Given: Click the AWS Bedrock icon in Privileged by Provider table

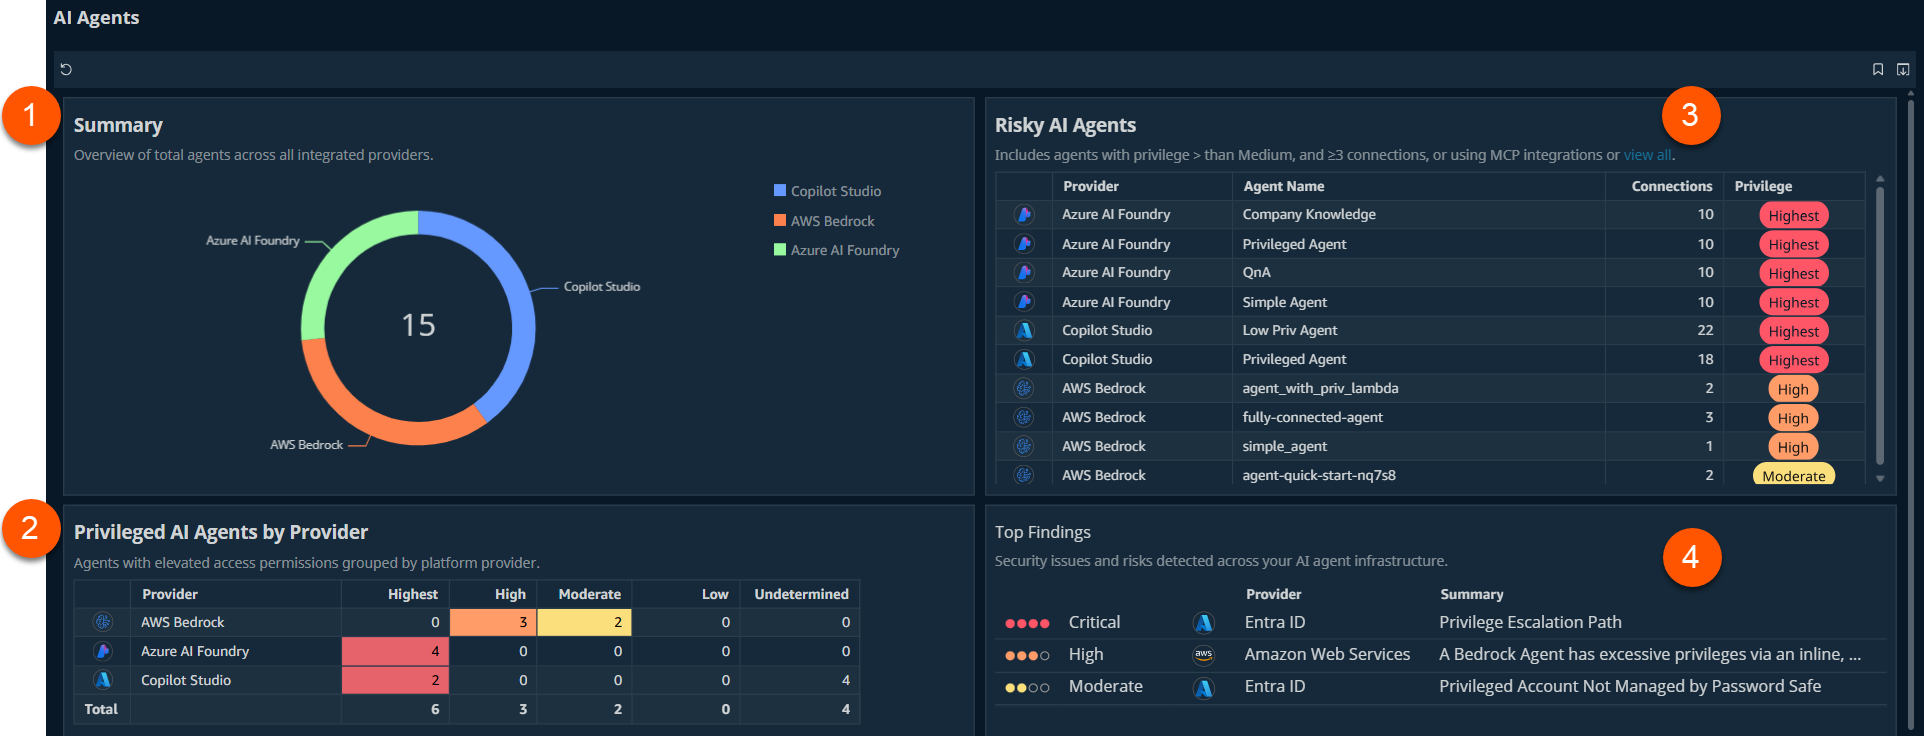Looking at the screenshot, I should (103, 622).
